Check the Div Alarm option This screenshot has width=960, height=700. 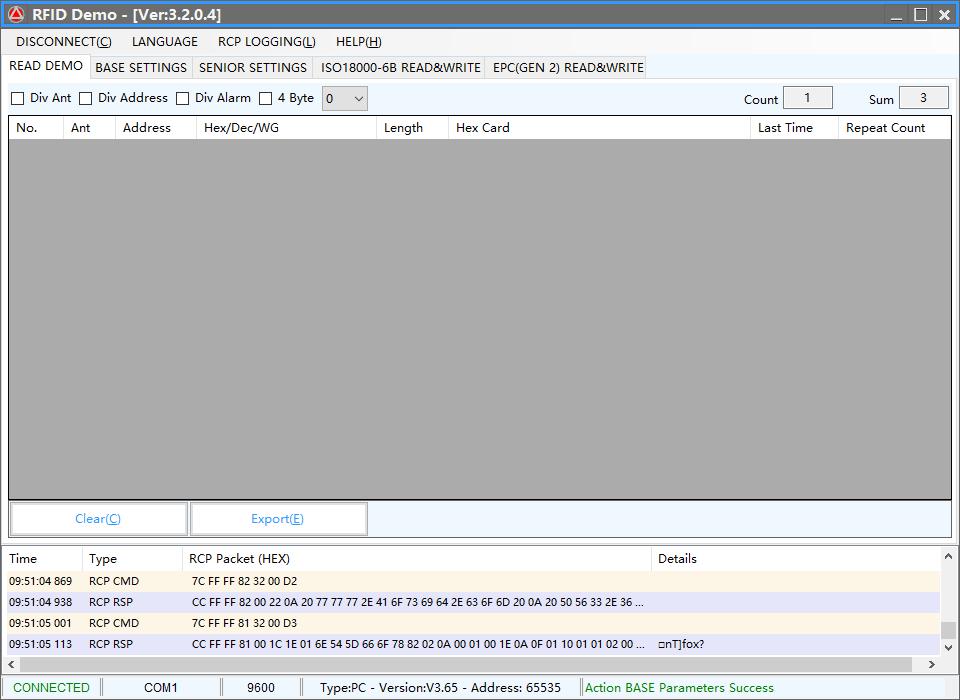pyautogui.click(x=183, y=98)
